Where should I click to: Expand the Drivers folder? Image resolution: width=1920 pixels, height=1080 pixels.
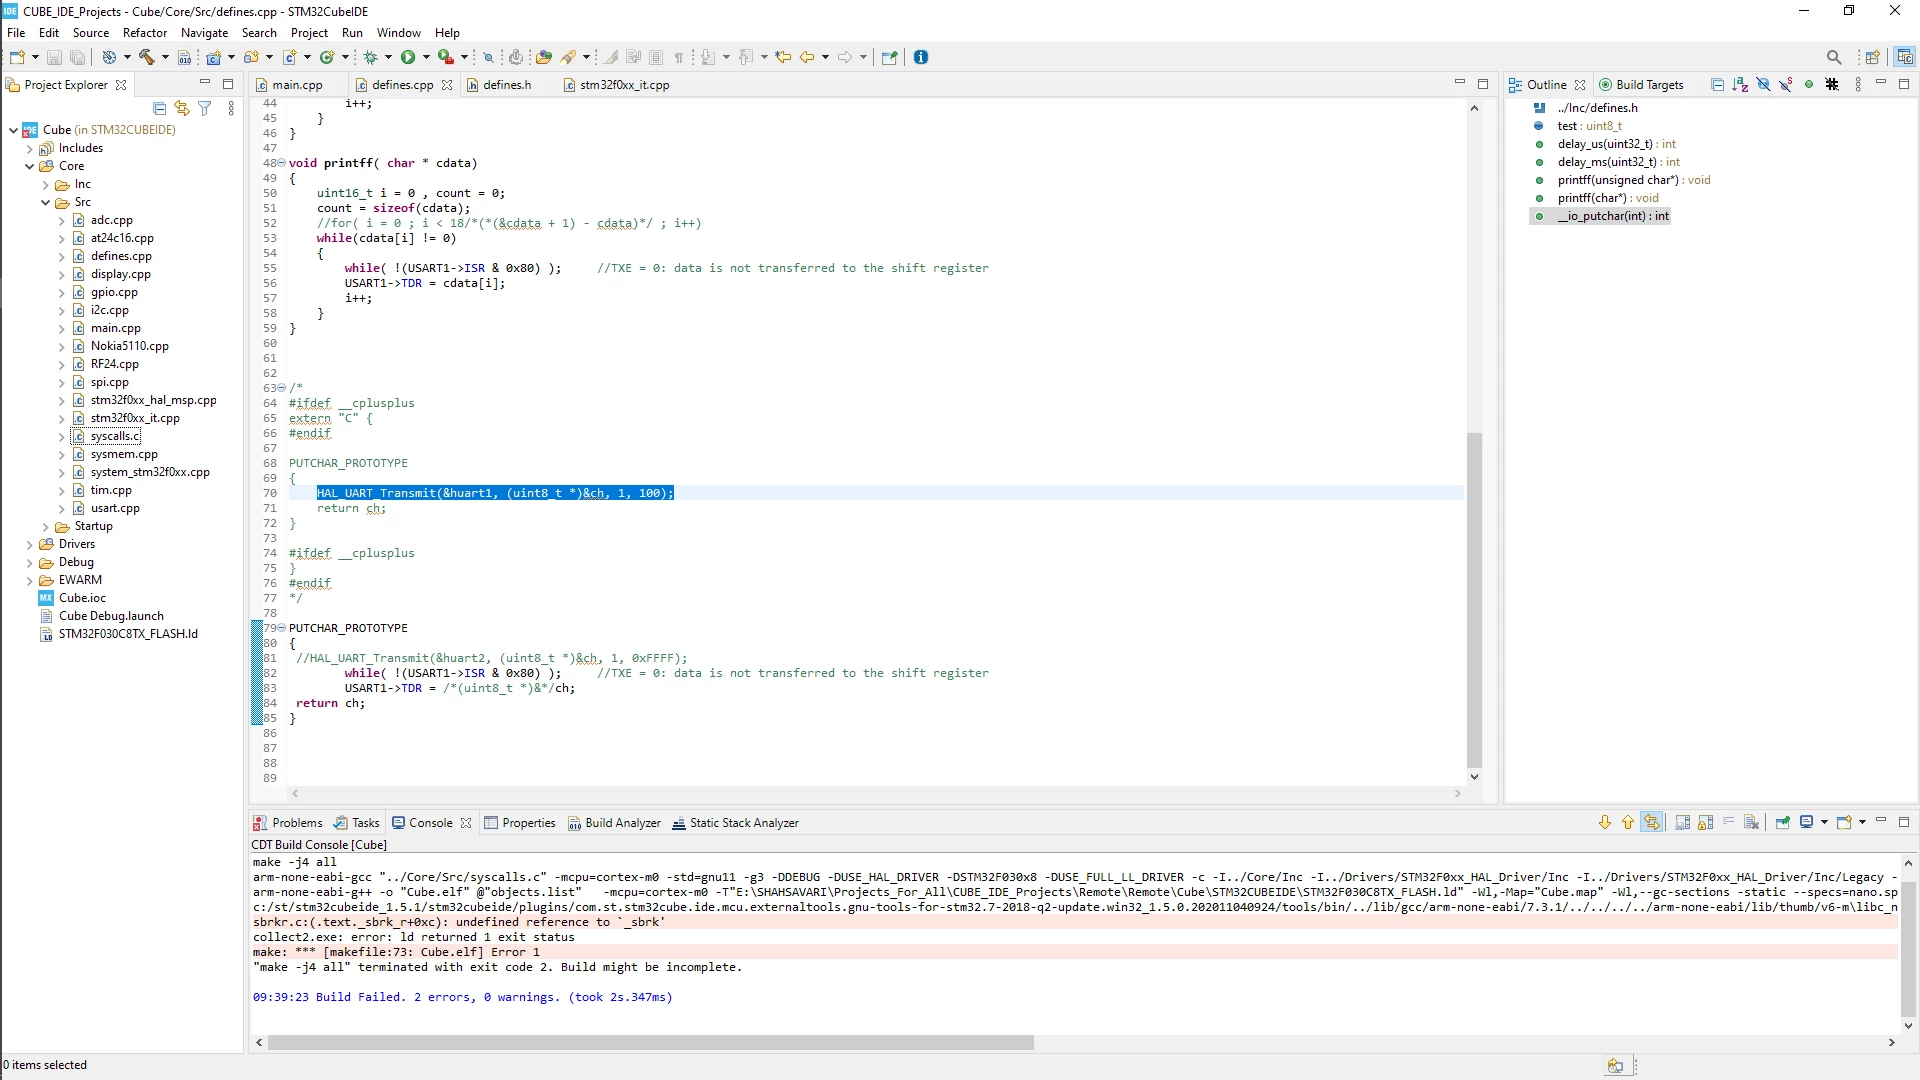point(29,544)
